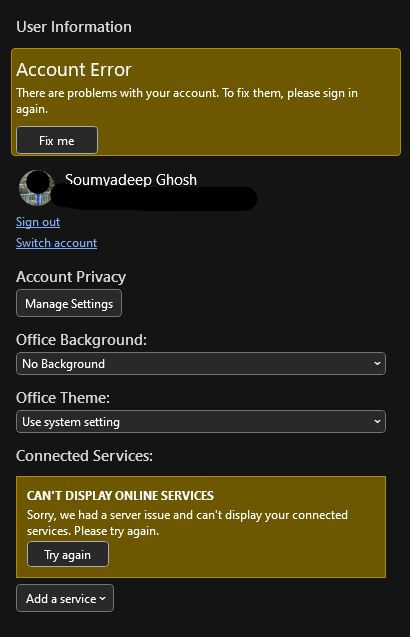410x637 pixels.
Task: Open the Use system setting combo box
Action: coord(201,422)
